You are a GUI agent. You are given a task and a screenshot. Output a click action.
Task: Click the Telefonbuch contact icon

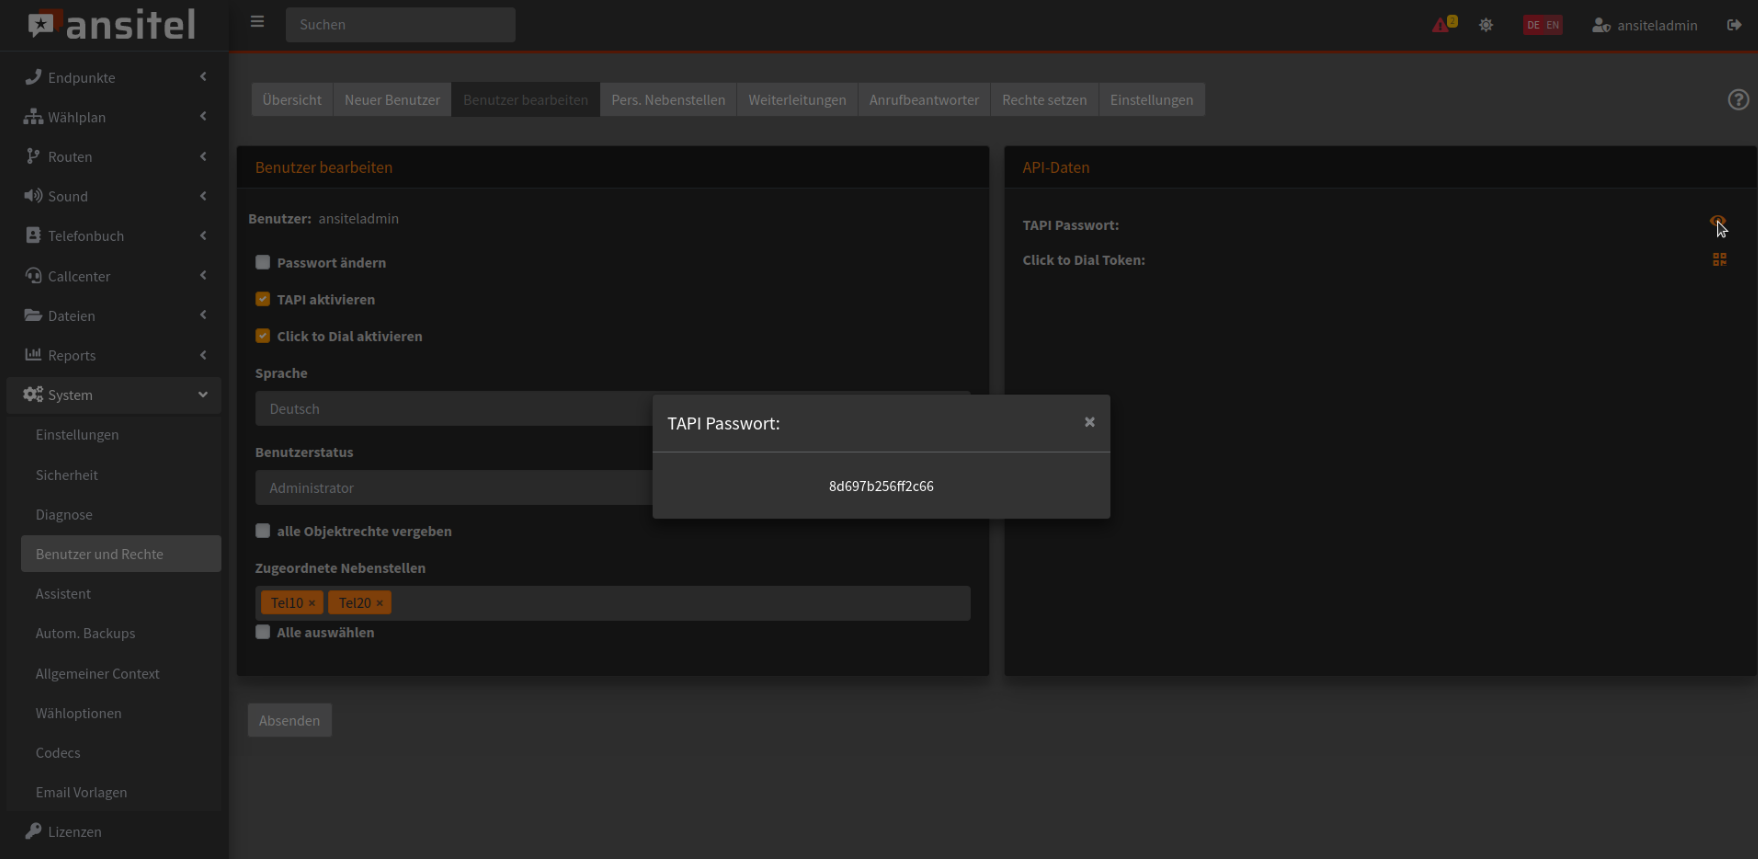click(33, 235)
